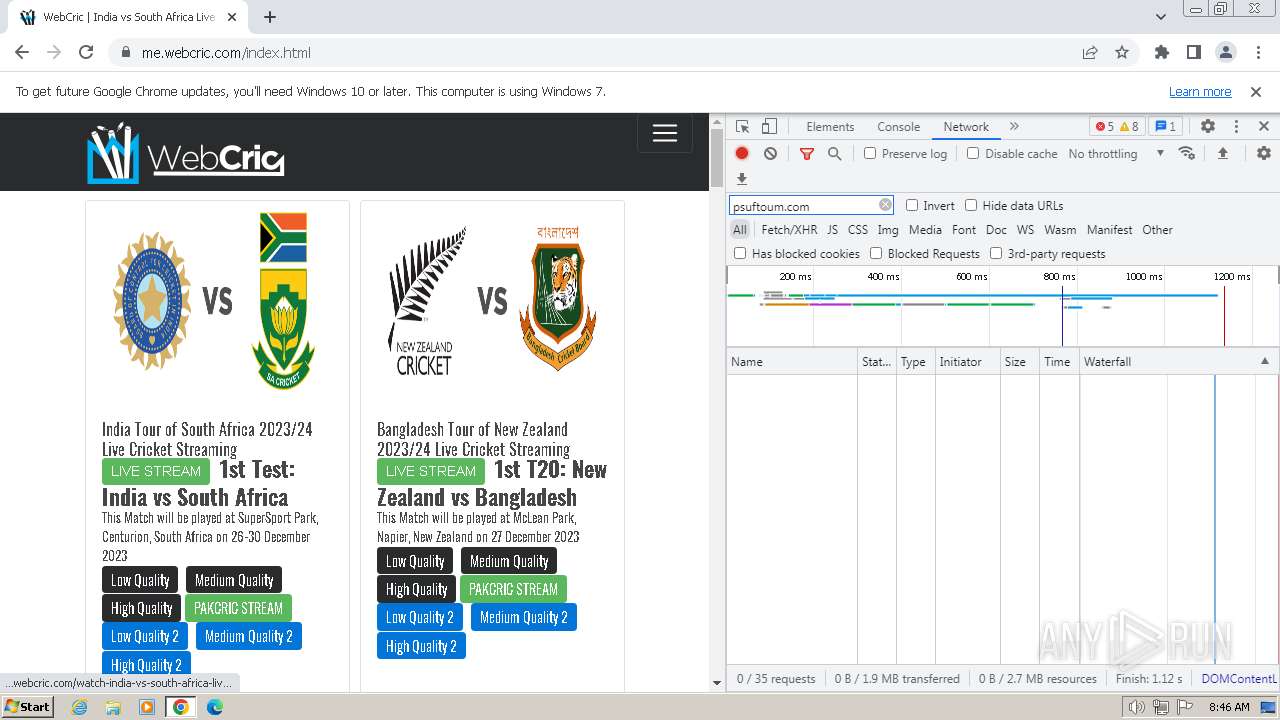Screen dimensions: 1280x720
Task: Open DevTools three-dot customize menu
Action: click(1236, 127)
